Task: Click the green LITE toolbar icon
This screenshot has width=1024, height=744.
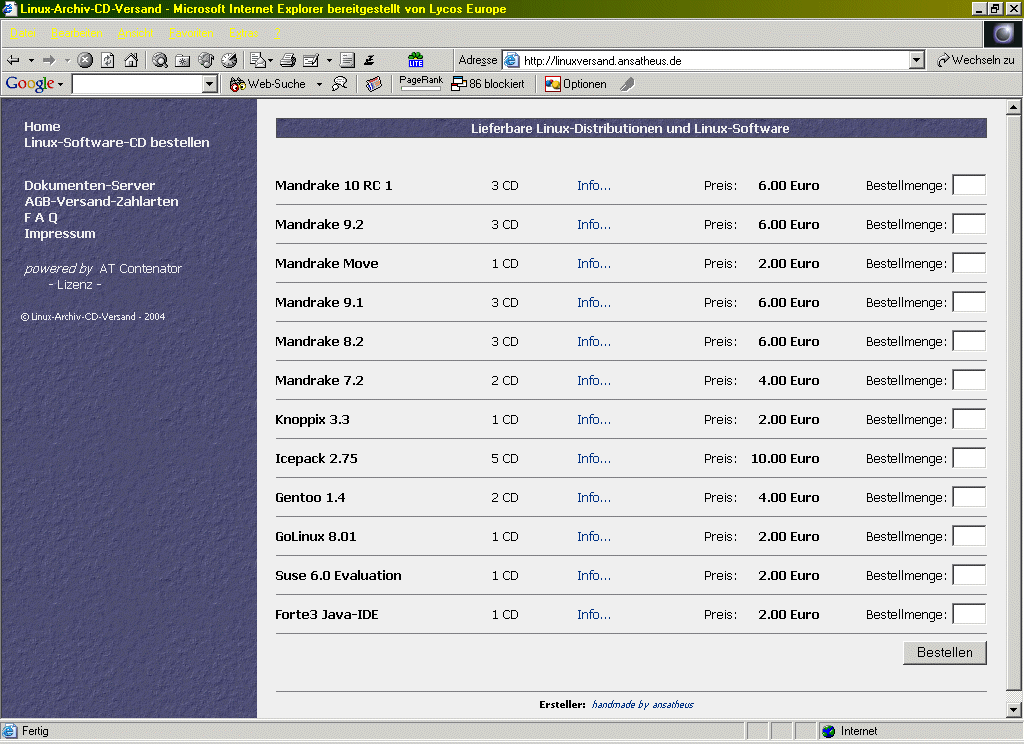Action: coord(415,60)
